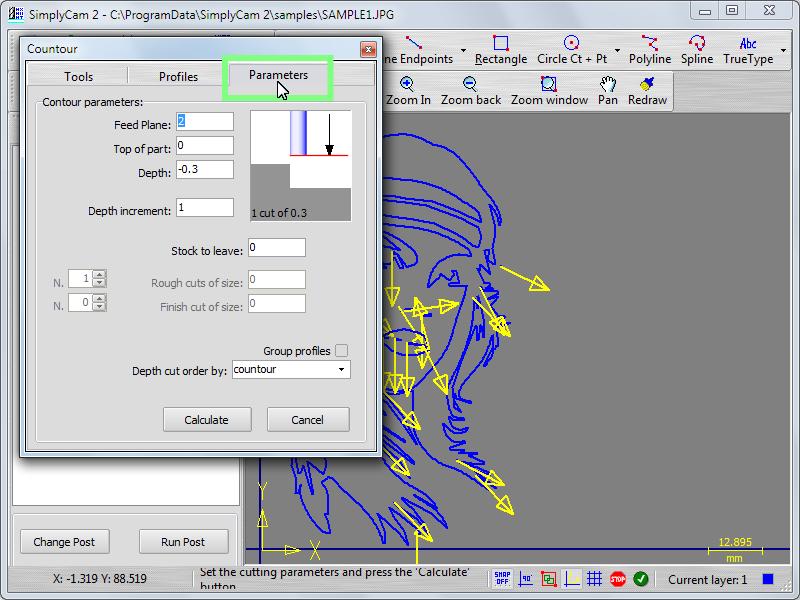The image size is (800, 600).
Task: Click the Redraw tool
Action: pyautogui.click(x=647, y=91)
